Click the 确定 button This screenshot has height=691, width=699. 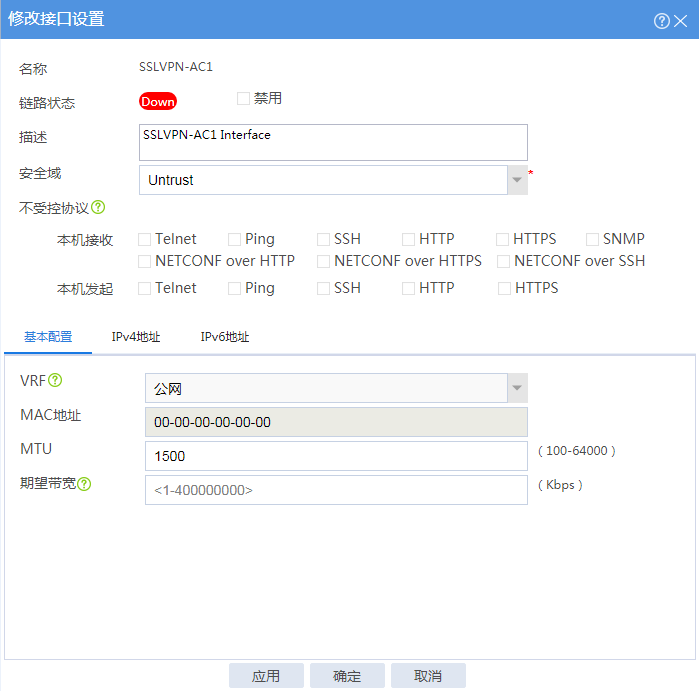point(347,676)
